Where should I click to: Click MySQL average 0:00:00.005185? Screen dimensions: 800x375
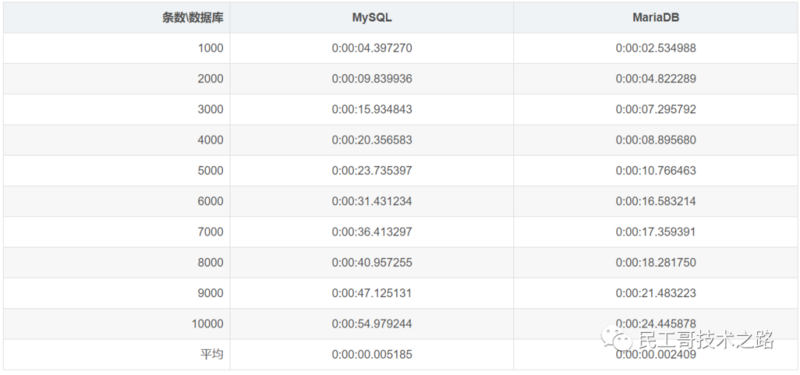[371, 354]
